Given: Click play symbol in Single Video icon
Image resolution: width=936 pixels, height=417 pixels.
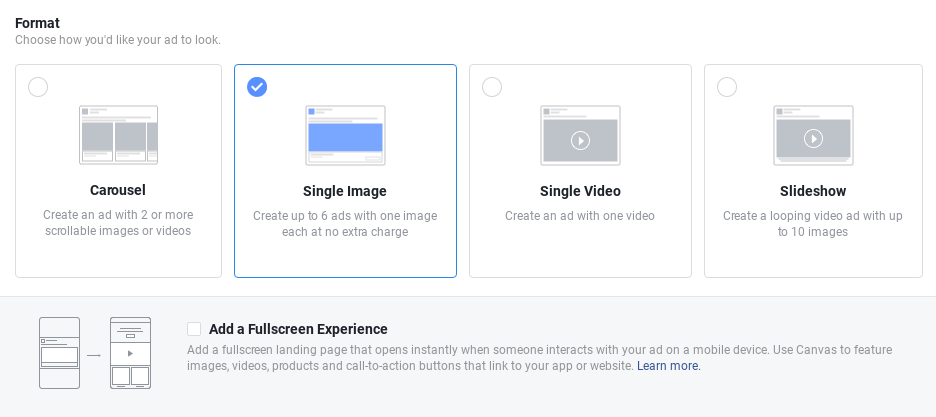Looking at the screenshot, I should click(x=580, y=140).
